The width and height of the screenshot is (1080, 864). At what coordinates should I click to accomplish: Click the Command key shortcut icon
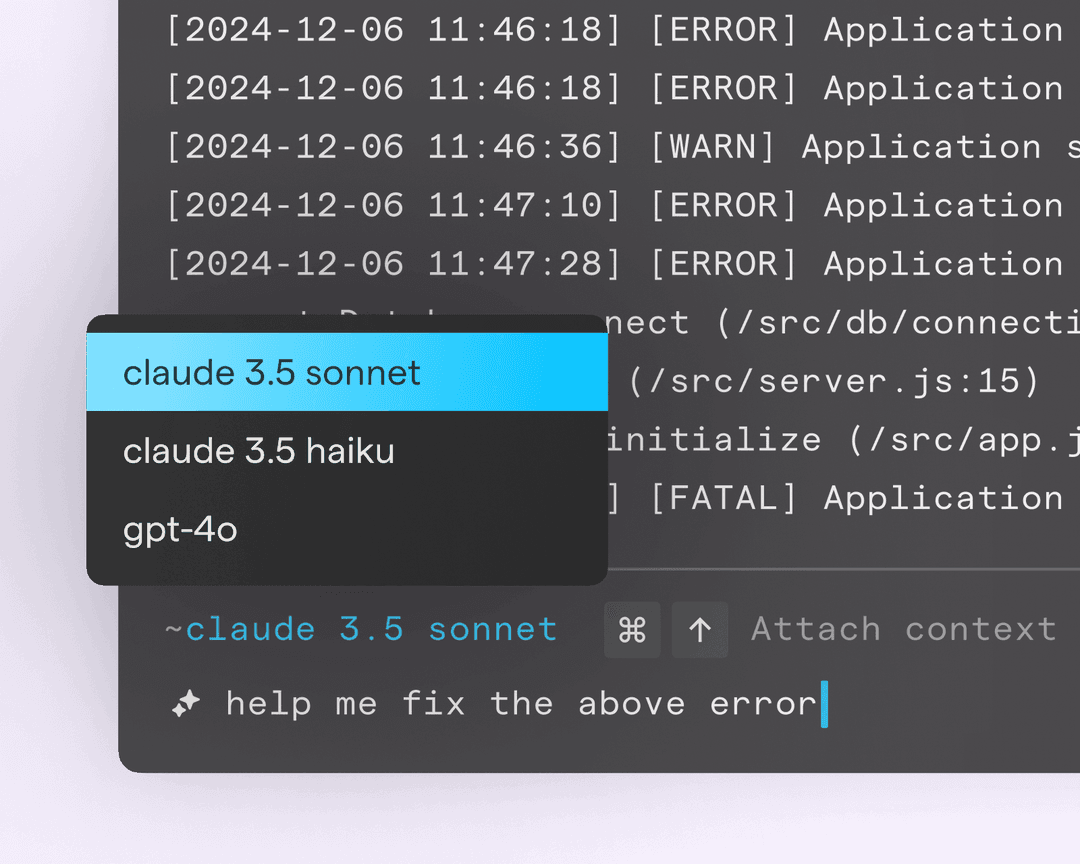[x=632, y=630]
